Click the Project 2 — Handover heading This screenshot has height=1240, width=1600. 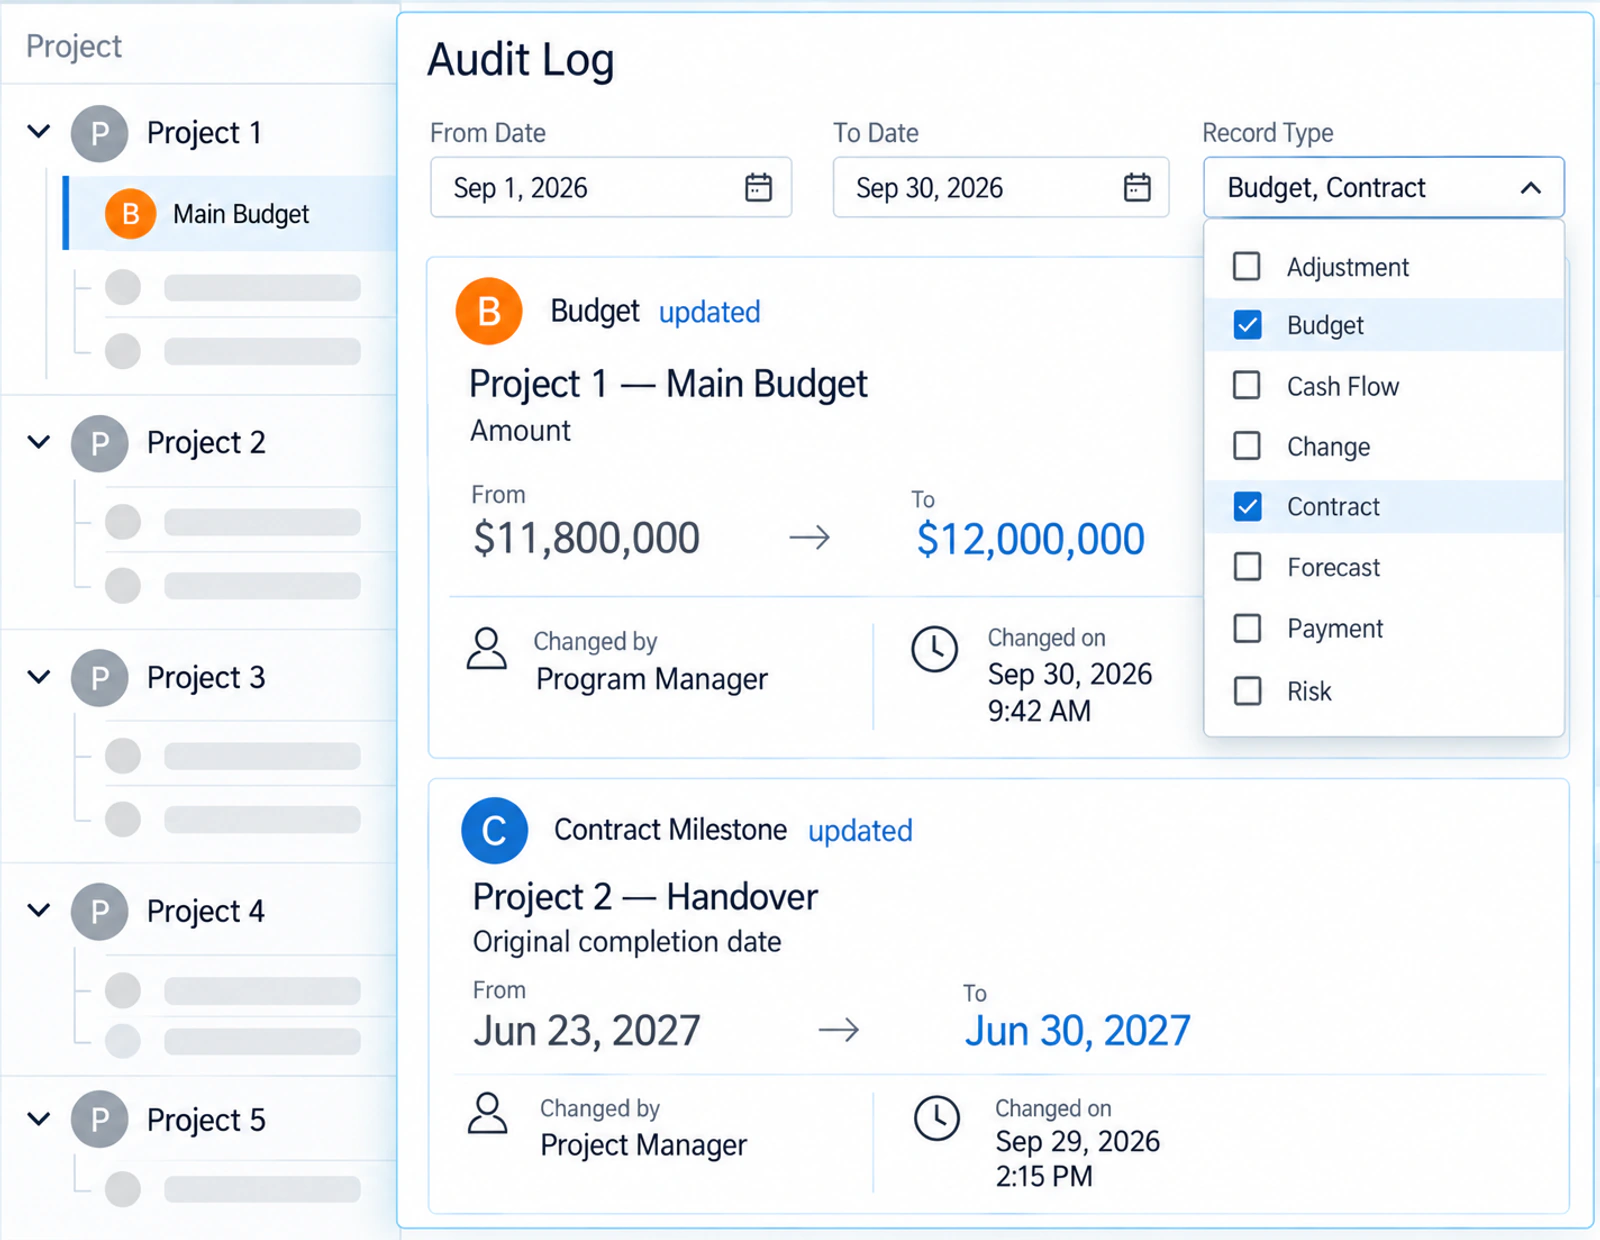pyautogui.click(x=645, y=897)
